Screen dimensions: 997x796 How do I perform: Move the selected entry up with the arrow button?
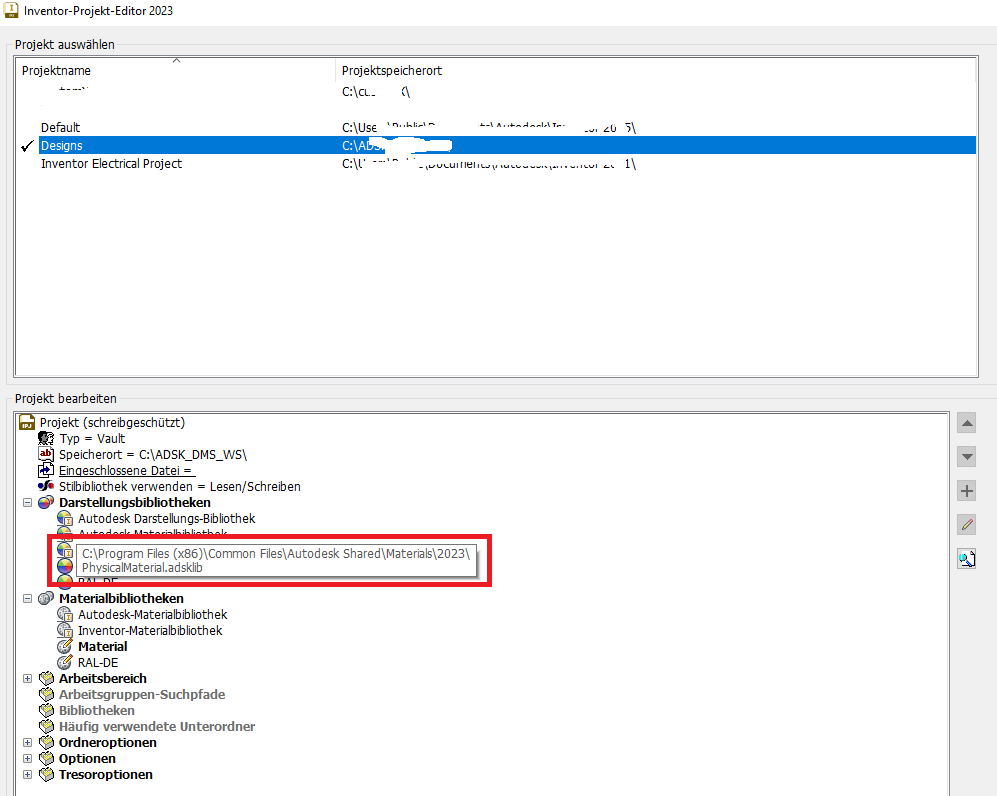click(966, 423)
